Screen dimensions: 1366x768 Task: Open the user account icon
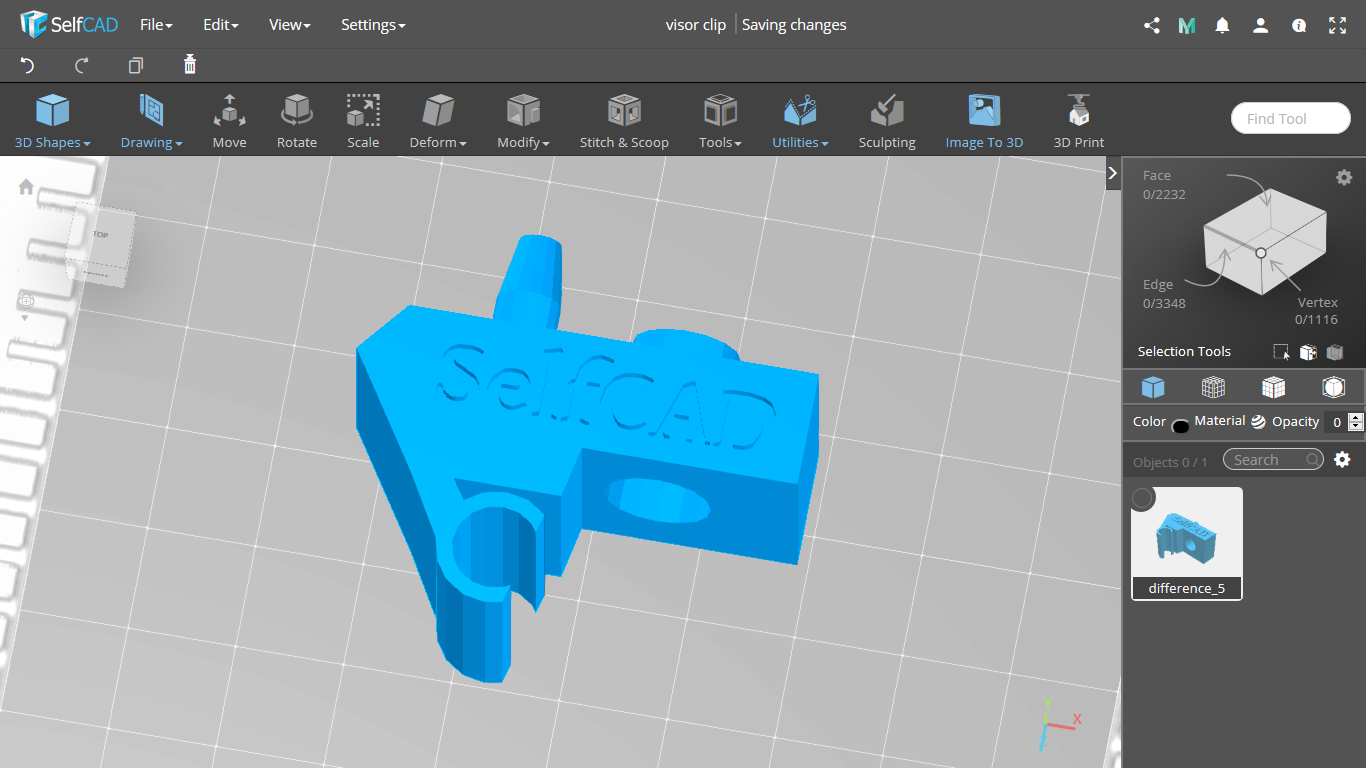[x=1260, y=25]
